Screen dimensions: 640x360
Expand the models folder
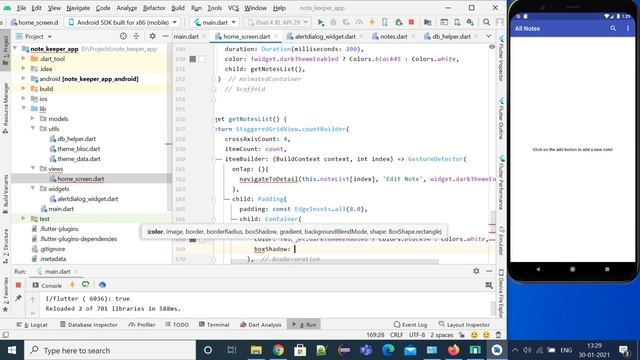coord(33,118)
